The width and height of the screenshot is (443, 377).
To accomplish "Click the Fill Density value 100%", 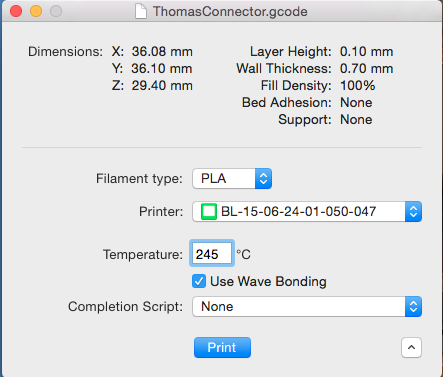I will pos(357,86).
